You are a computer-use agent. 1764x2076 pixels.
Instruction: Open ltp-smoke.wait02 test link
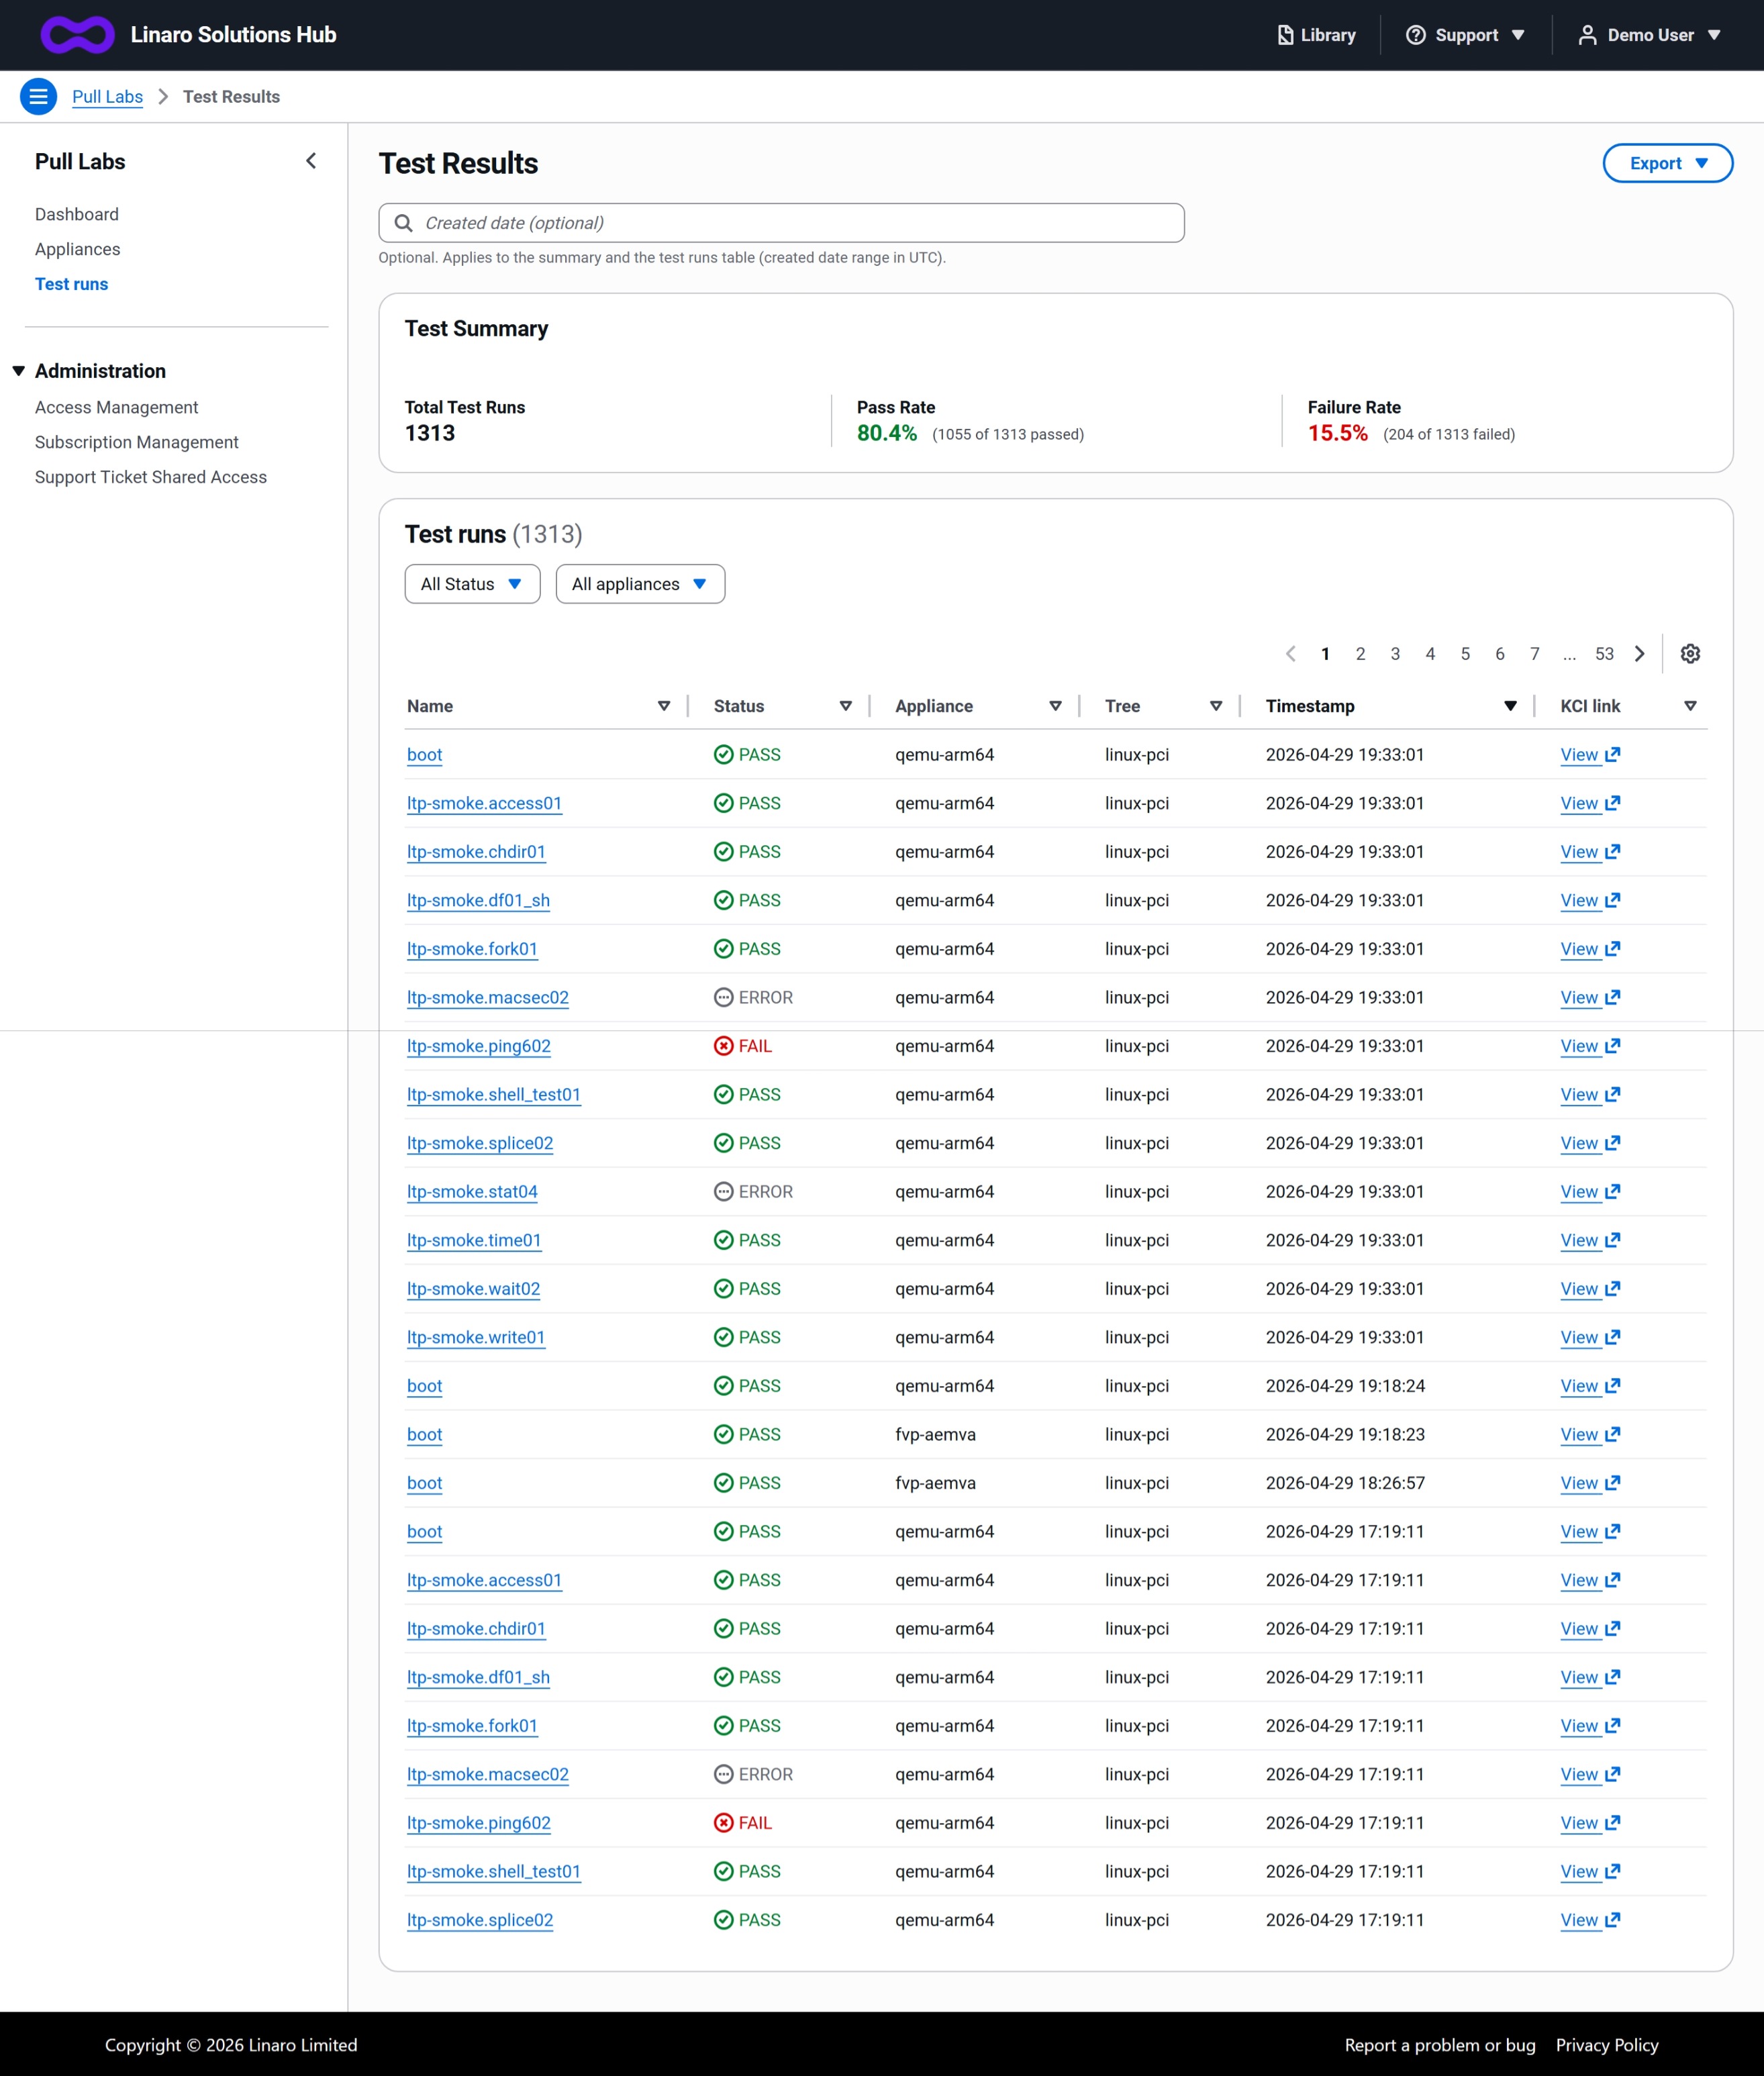[473, 1289]
